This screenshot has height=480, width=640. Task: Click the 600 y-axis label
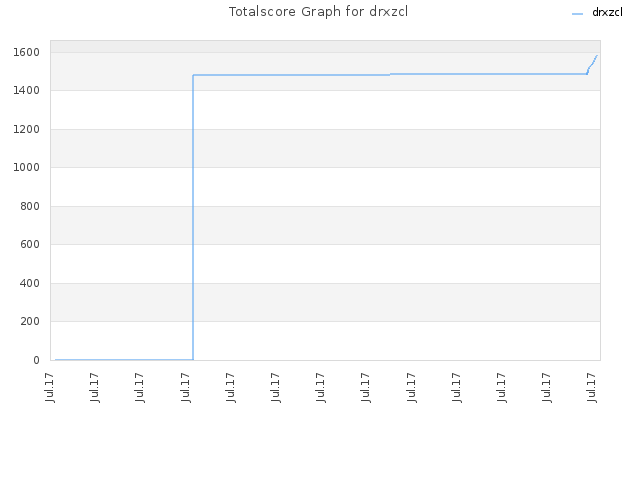(x=30, y=244)
